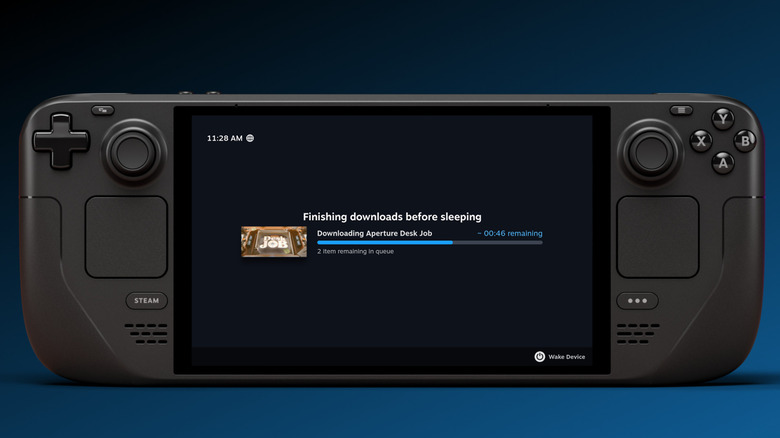Image resolution: width=780 pixels, height=438 pixels.
Task: Click the Wake Device label
Action: pyautogui.click(x=567, y=357)
